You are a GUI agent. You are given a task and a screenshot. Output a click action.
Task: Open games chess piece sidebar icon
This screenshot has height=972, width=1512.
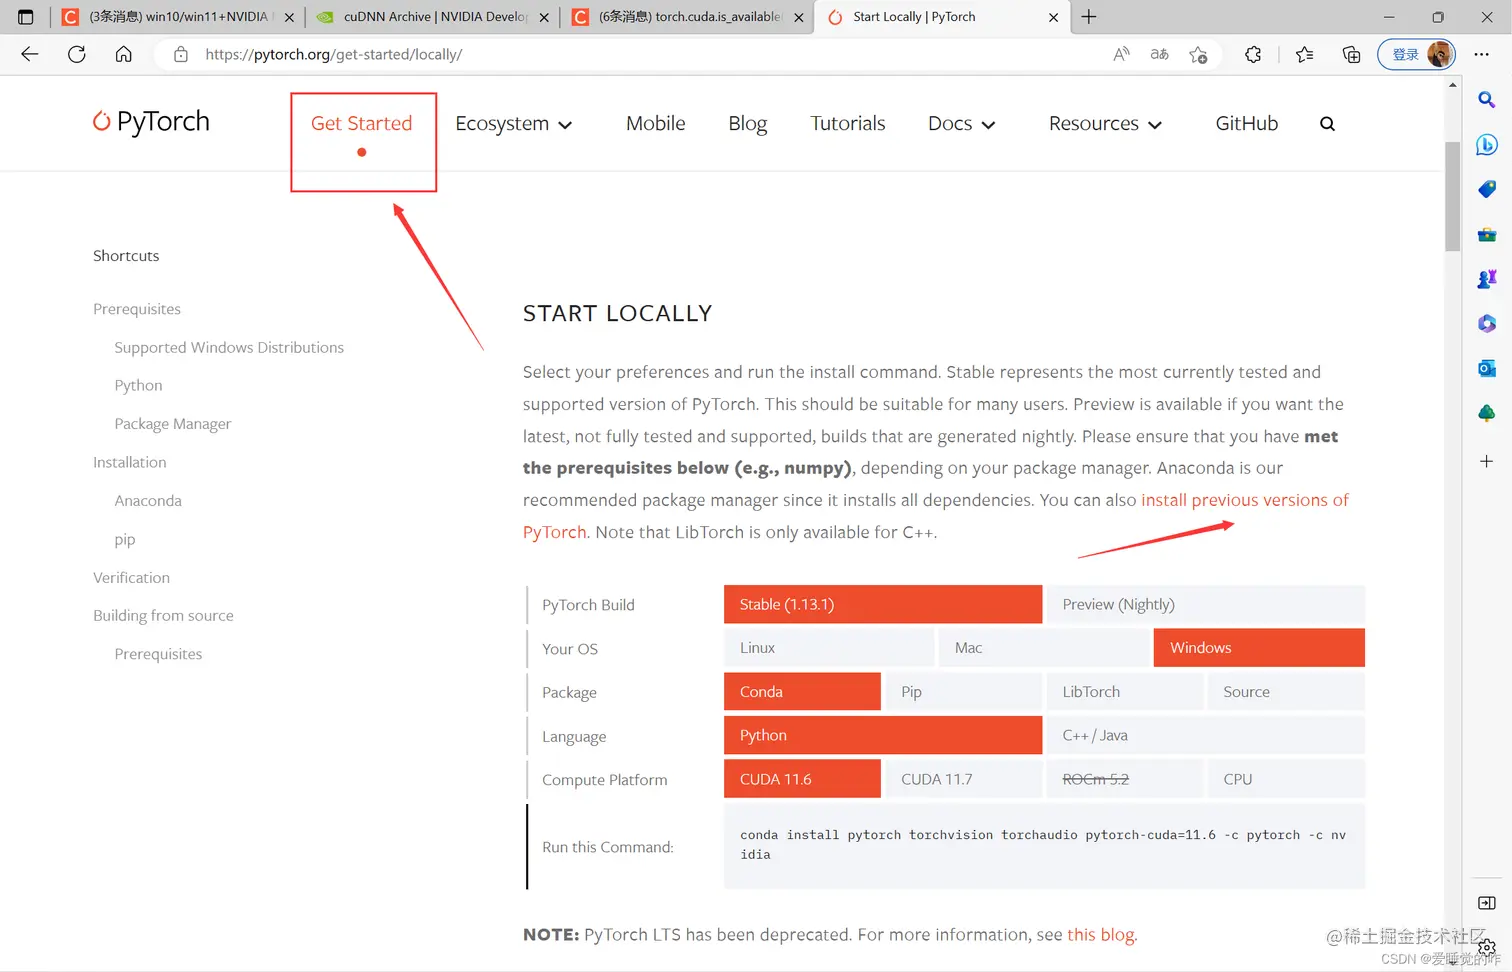tap(1487, 279)
